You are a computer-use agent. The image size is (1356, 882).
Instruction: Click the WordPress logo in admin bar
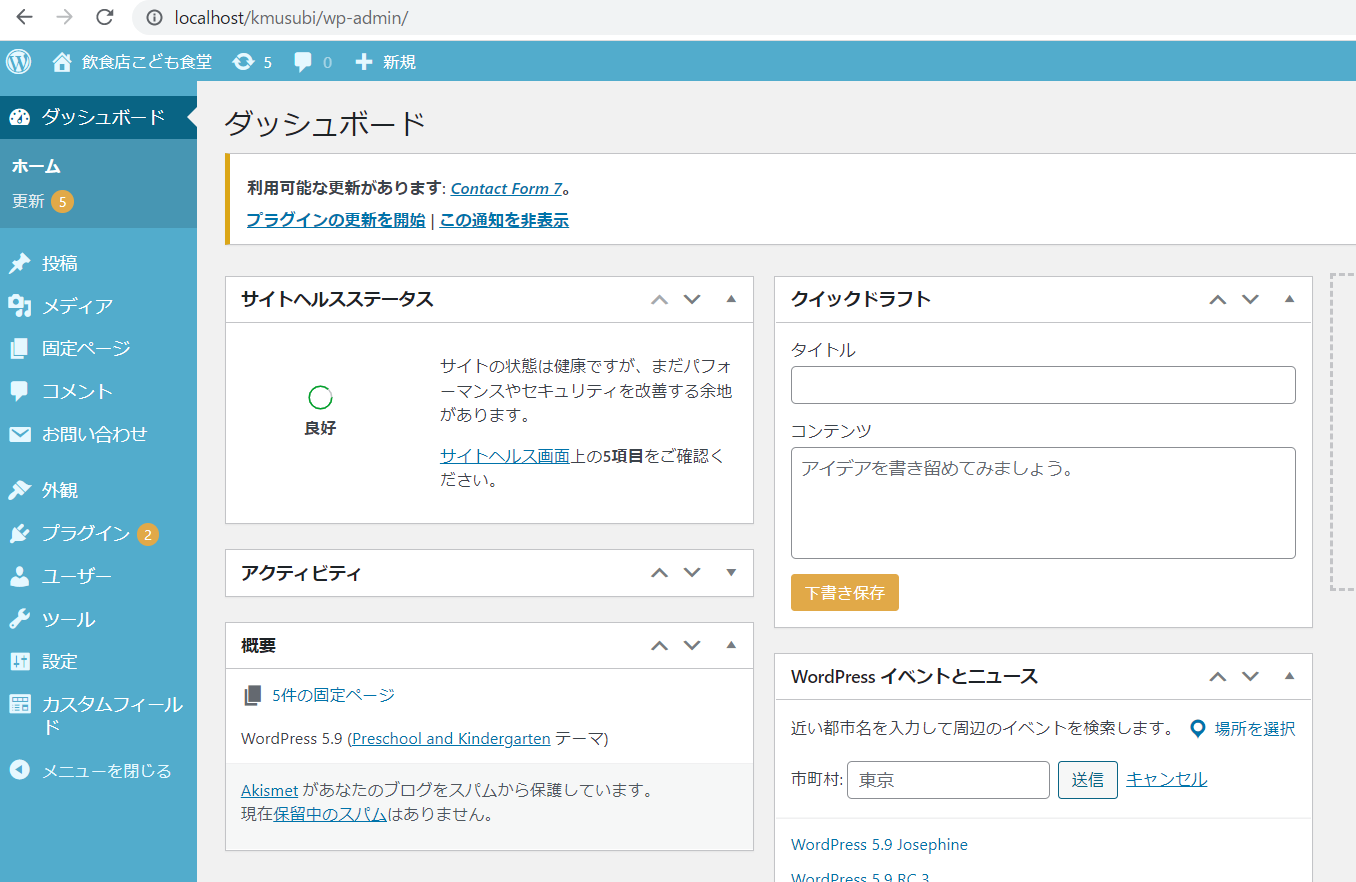(x=19, y=62)
